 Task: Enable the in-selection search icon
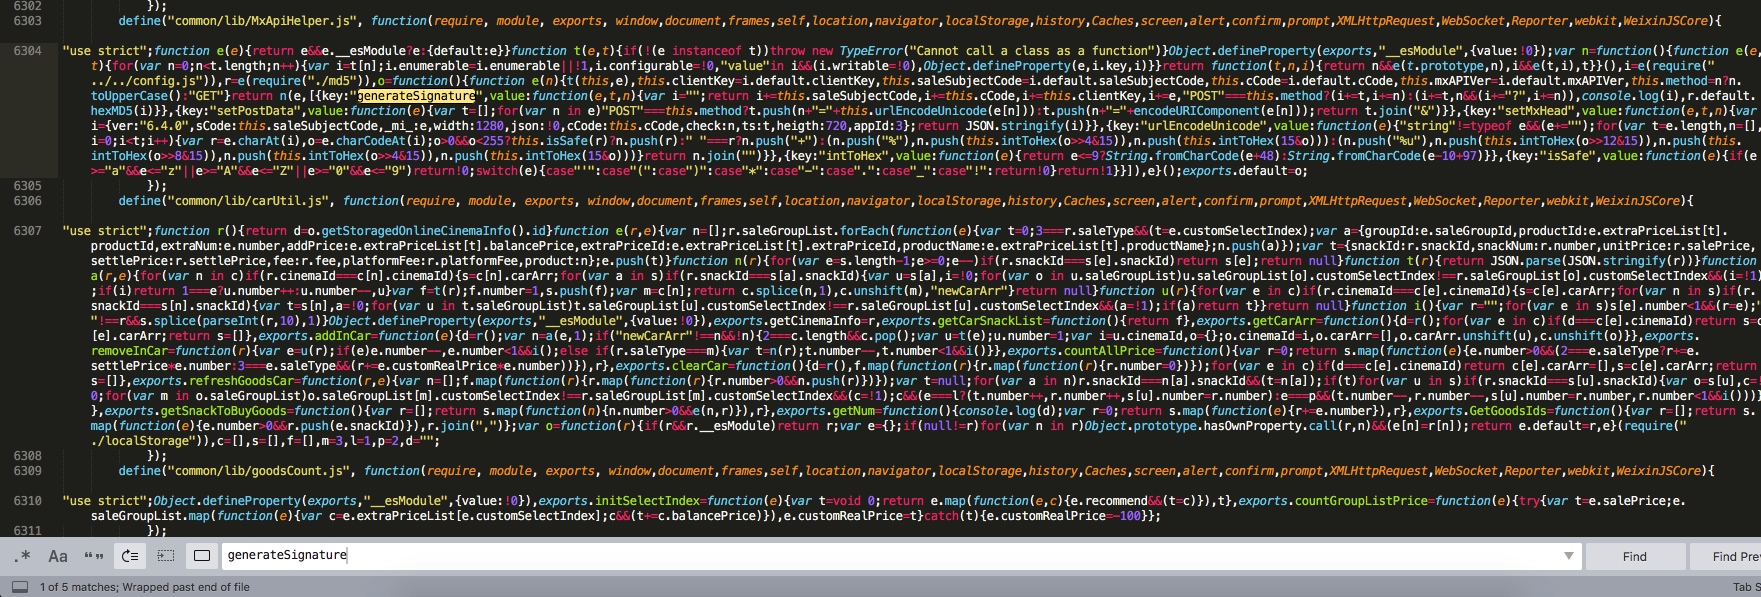(166, 556)
